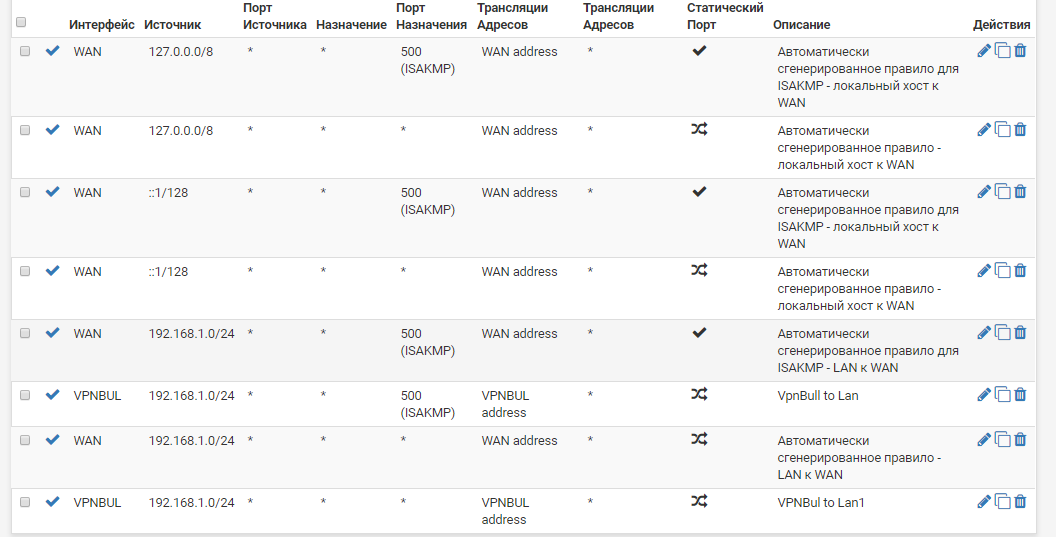Delete first 127.0.0.0/8 ISAKMP rule
The height and width of the screenshot is (537, 1056).
click(1020, 51)
